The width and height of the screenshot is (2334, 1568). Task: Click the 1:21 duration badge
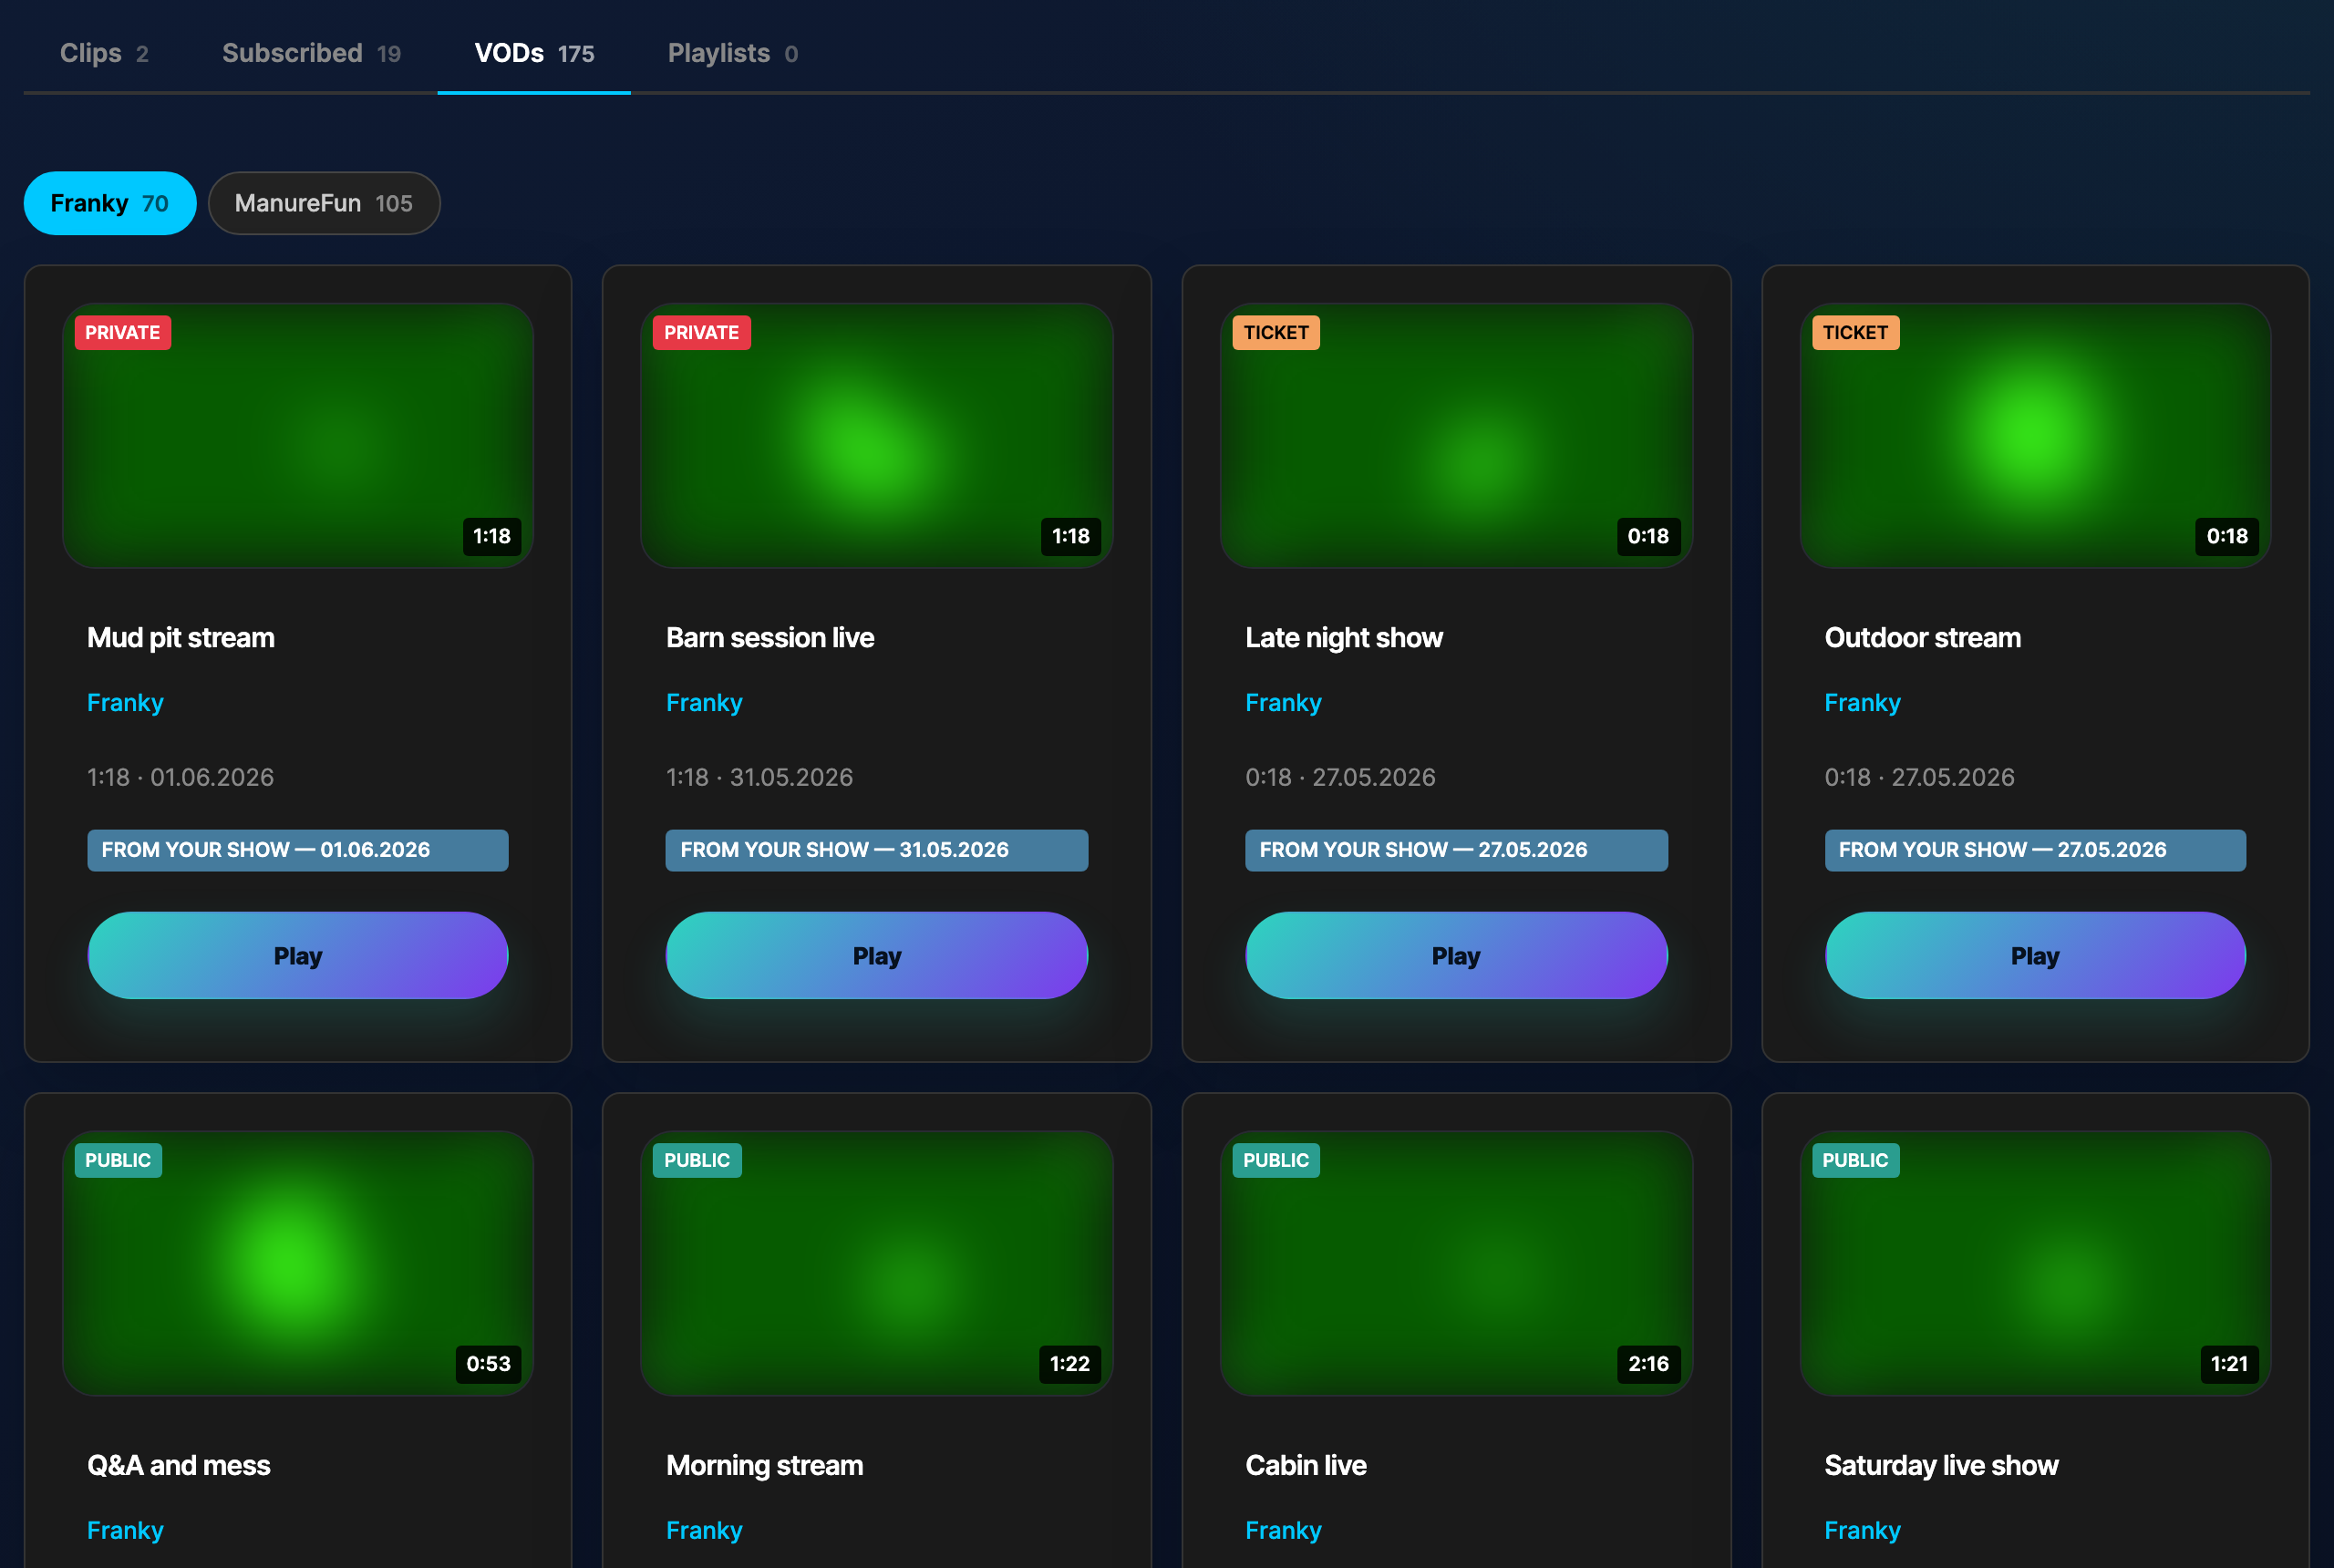click(x=2229, y=1364)
